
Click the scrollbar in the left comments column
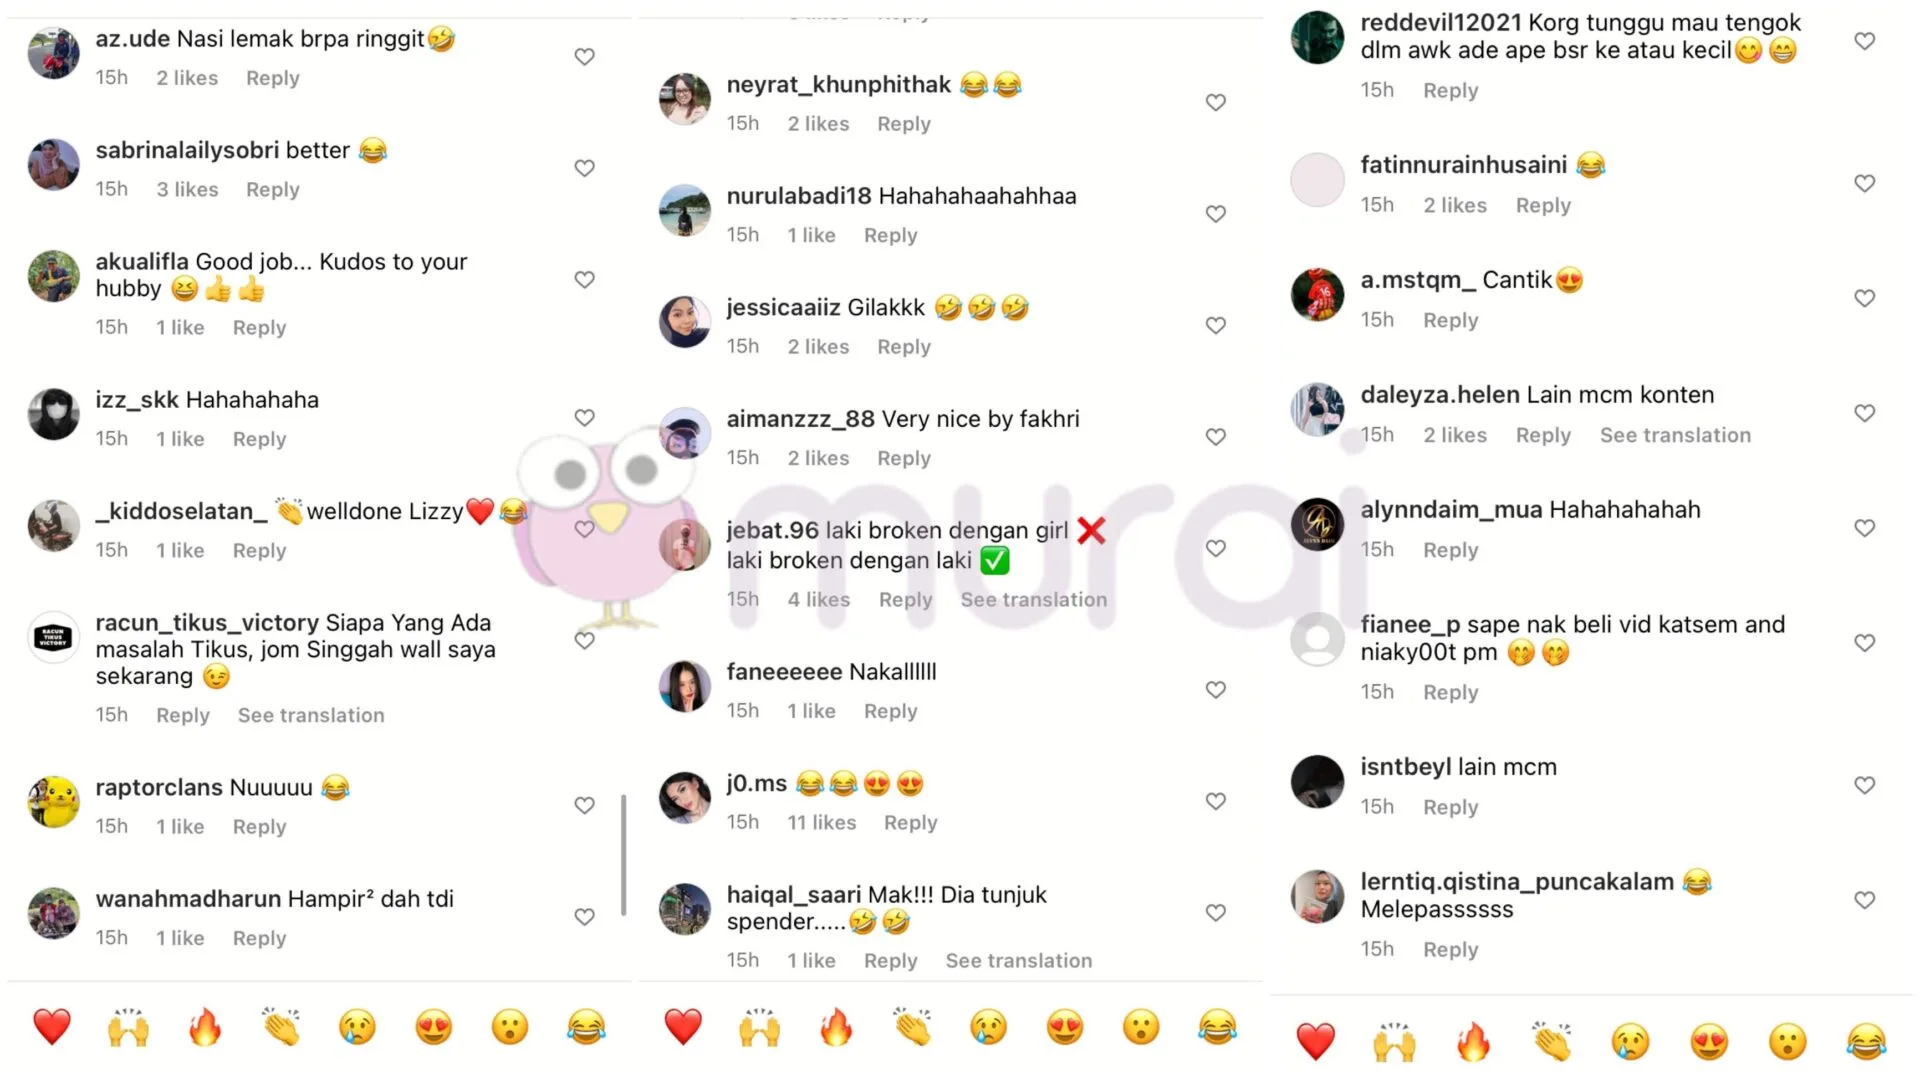point(623,855)
